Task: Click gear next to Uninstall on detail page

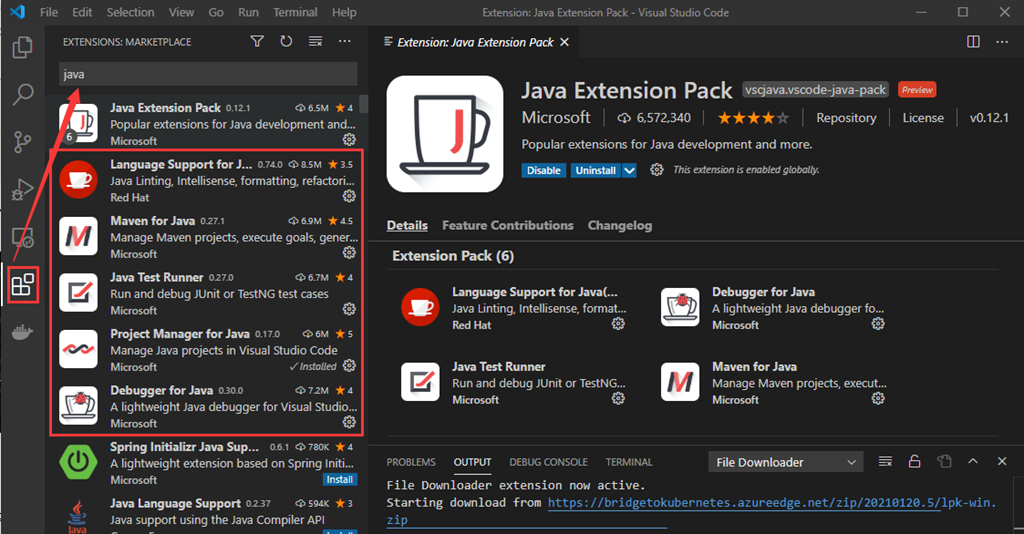Action: (x=656, y=170)
